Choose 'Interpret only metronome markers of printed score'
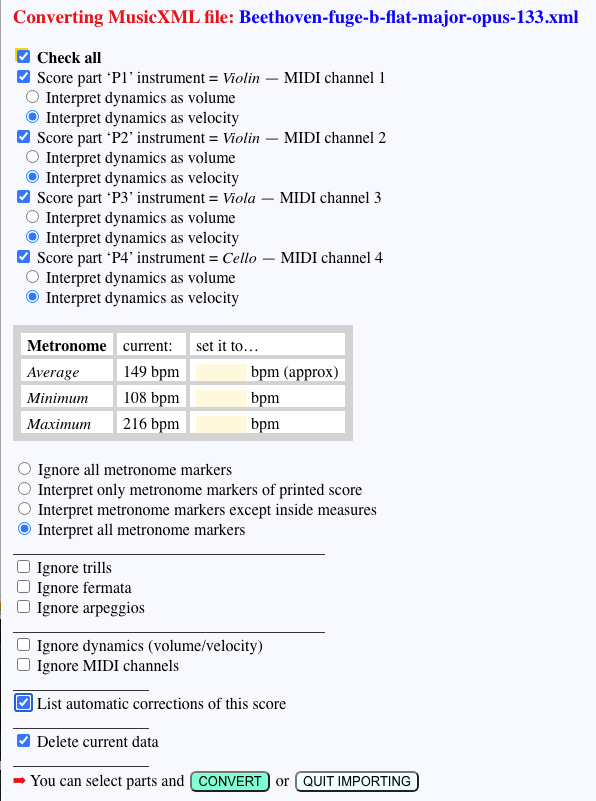Screen dimensions: 596x801 coord(24,488)
